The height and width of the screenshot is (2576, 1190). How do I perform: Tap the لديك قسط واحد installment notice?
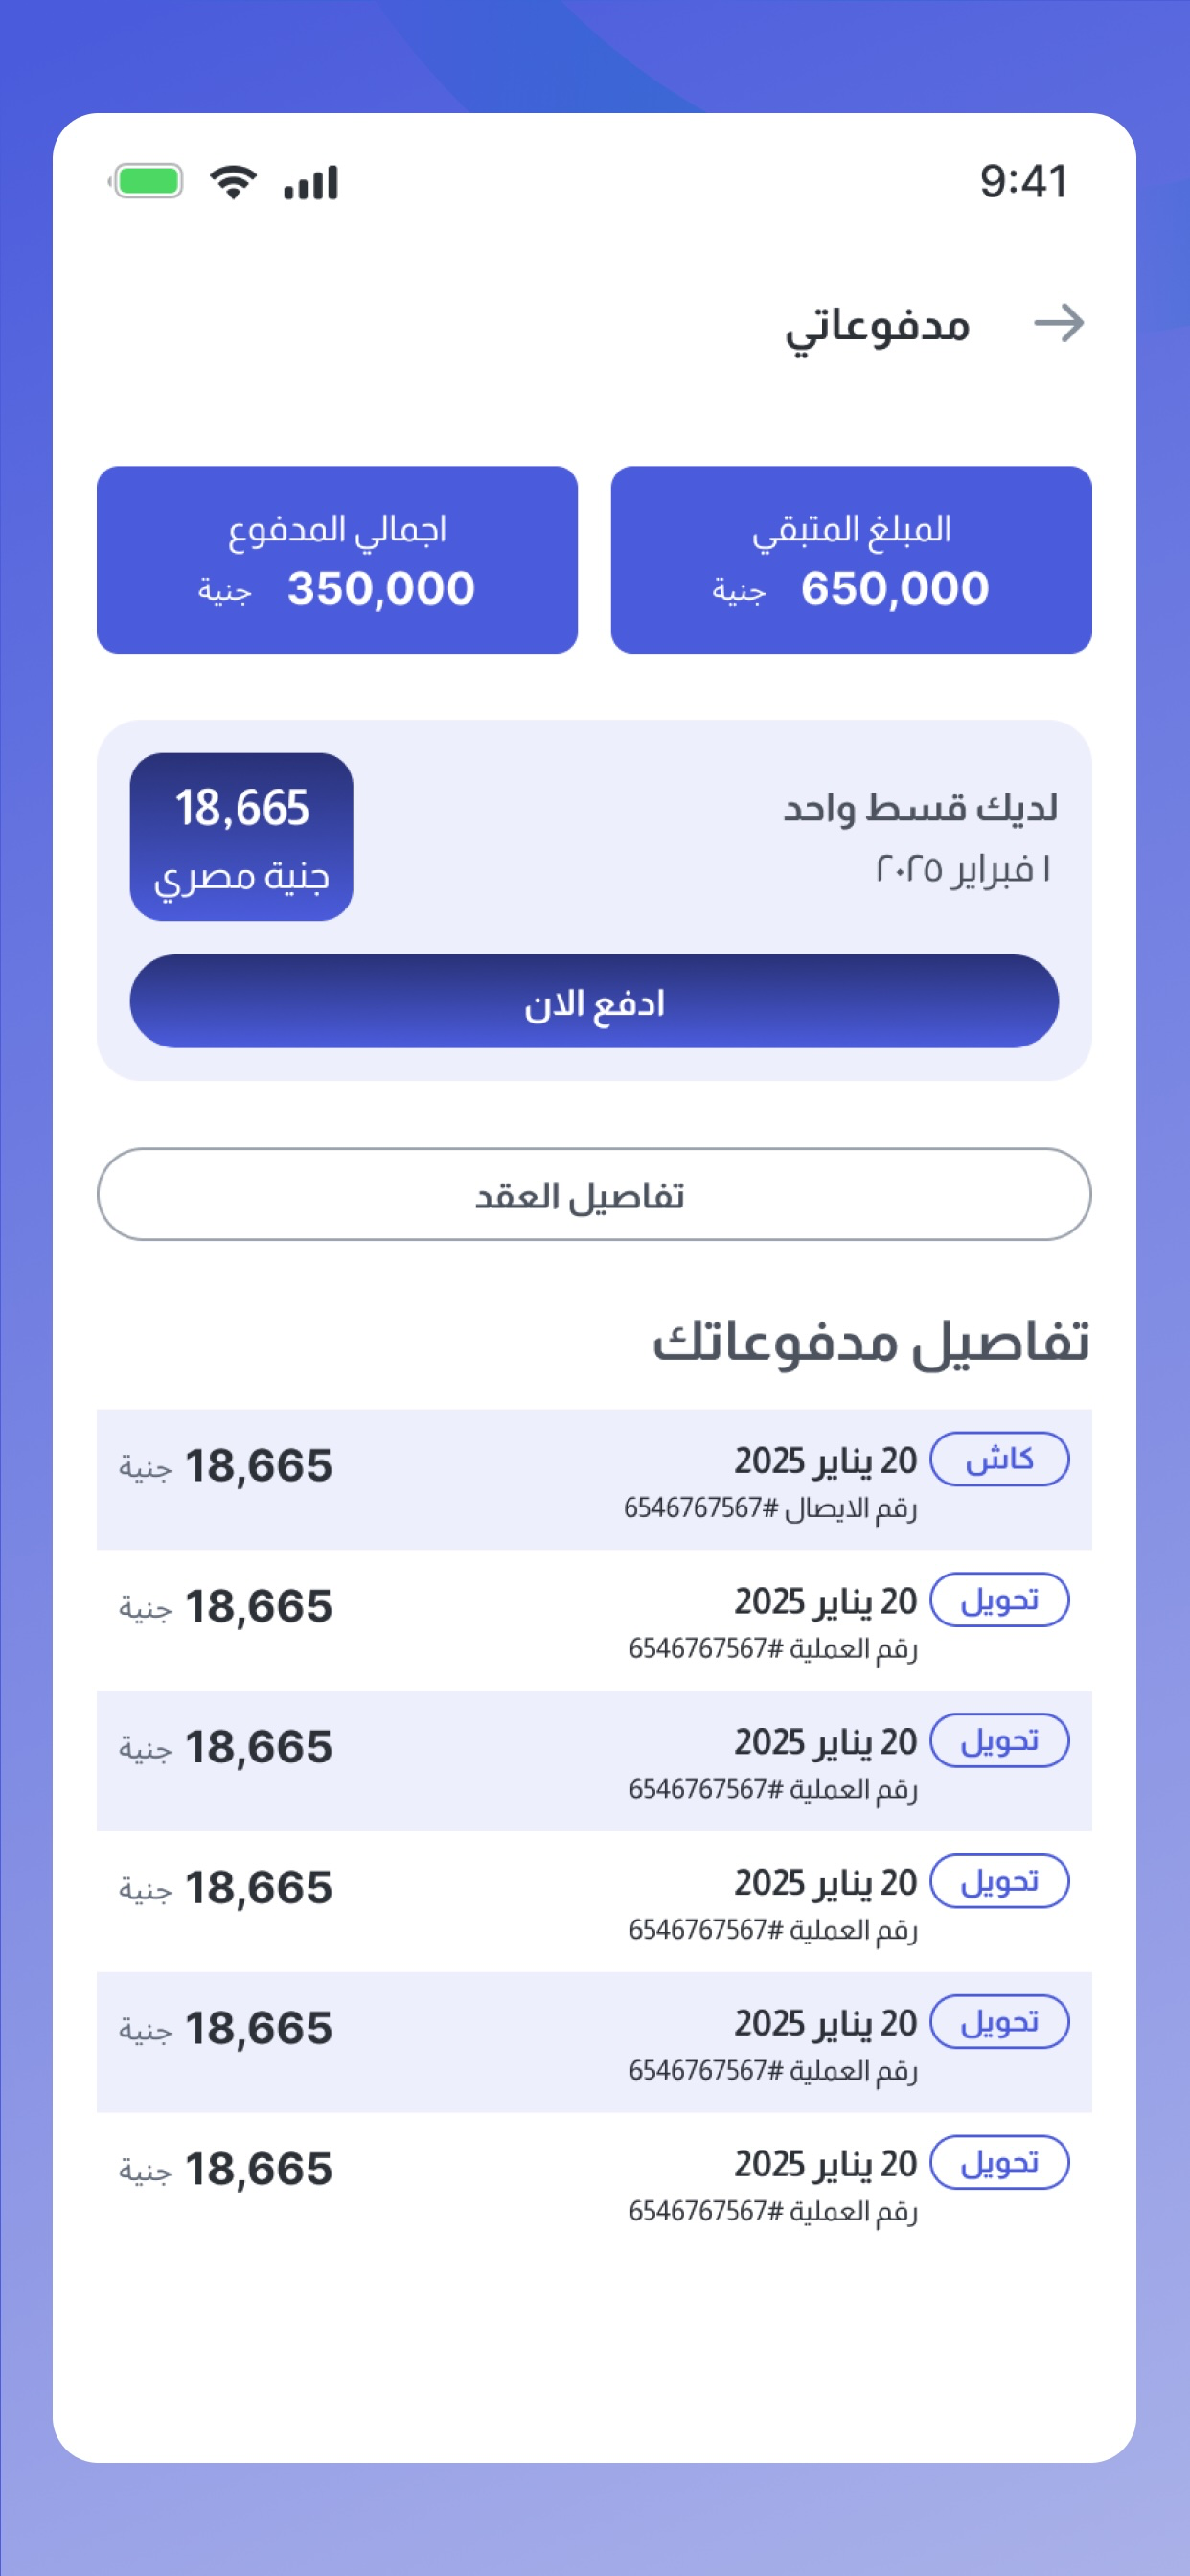[x=920, y=806]
